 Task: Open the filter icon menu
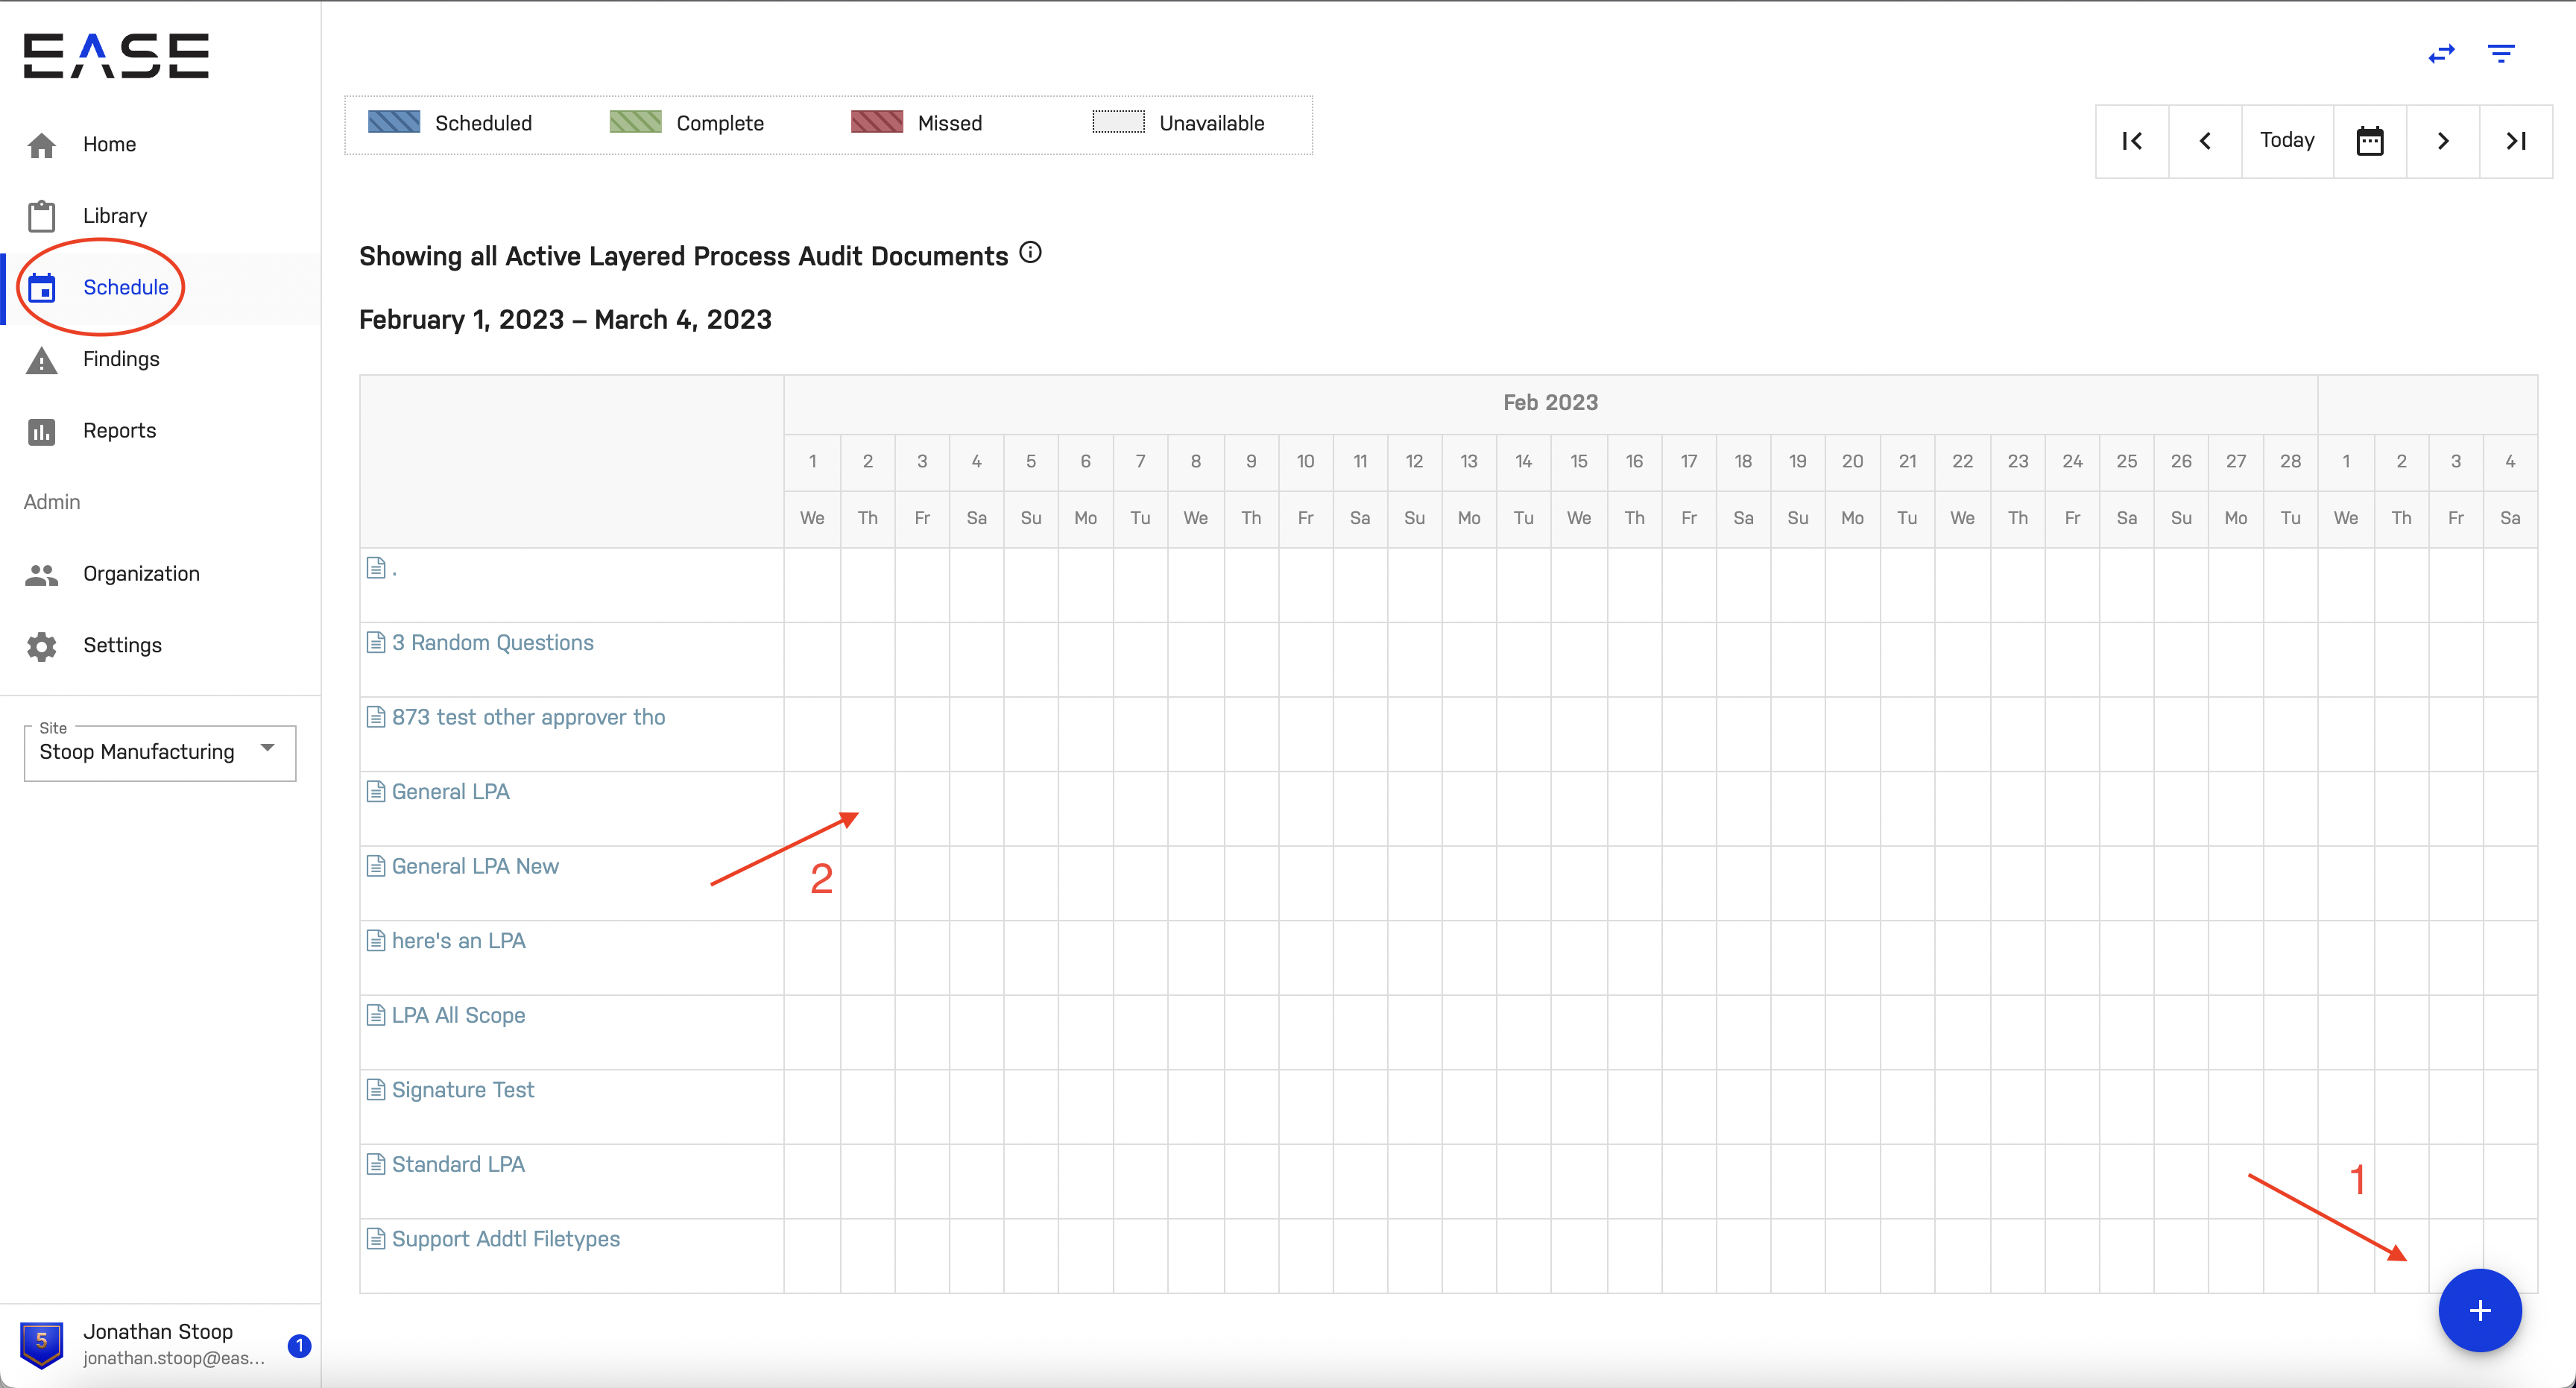2501,54
